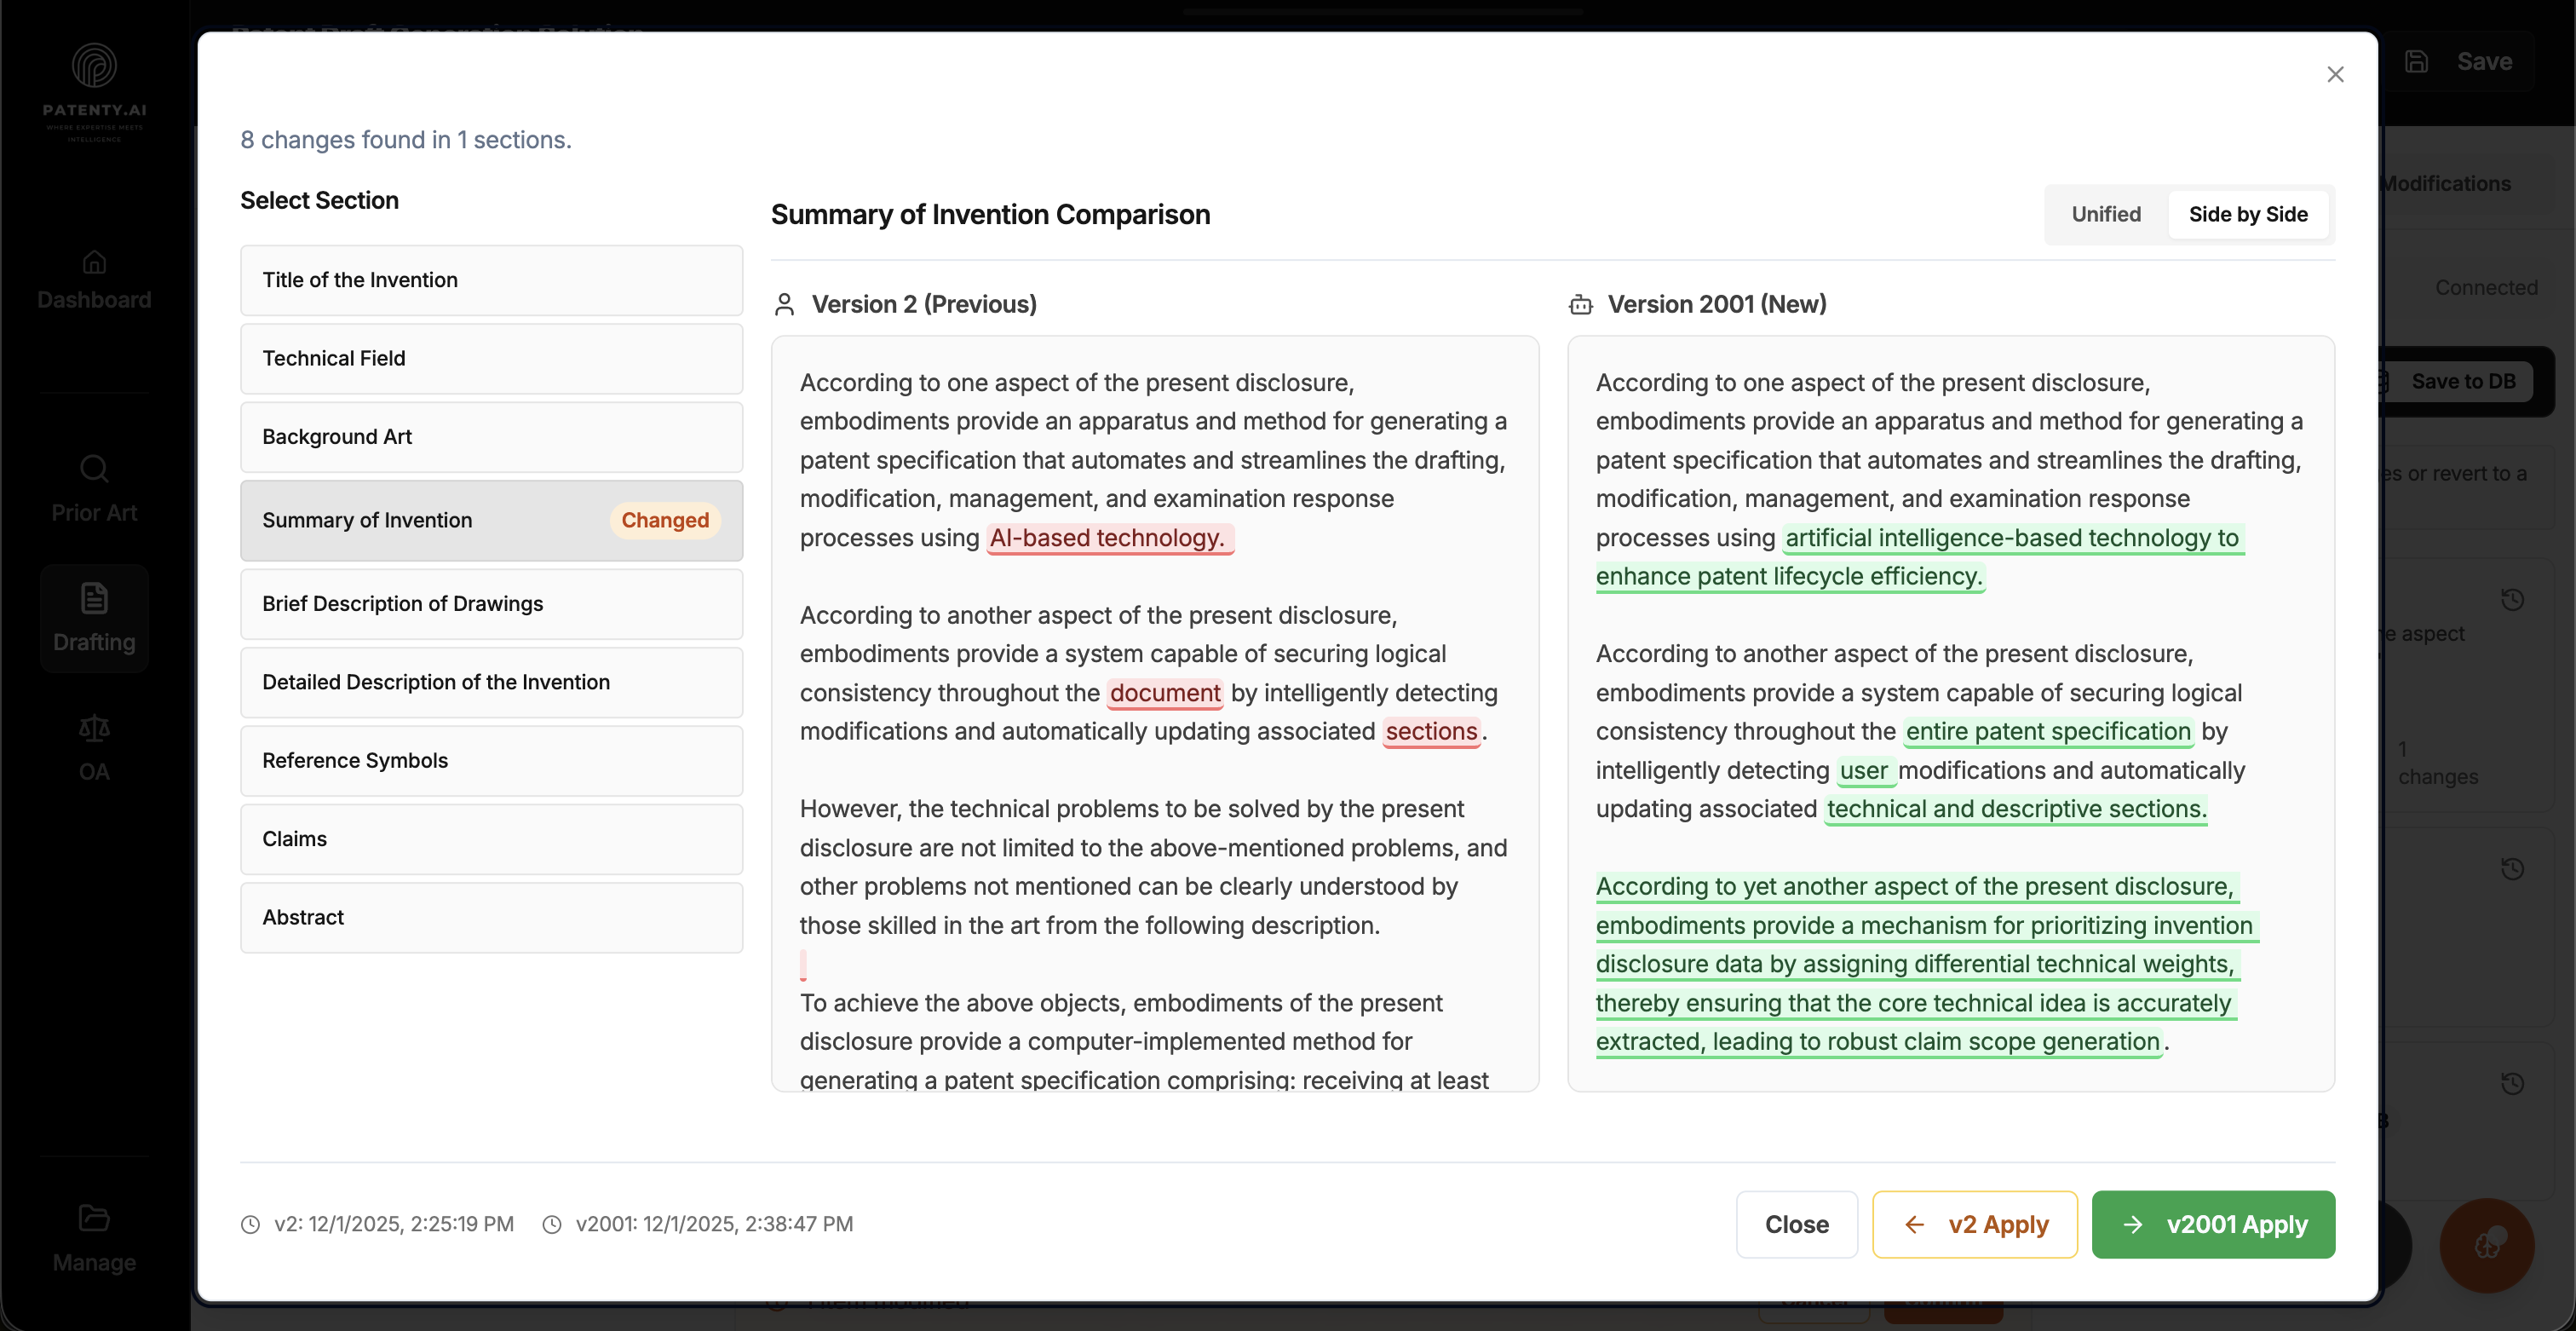Open the Abstract section

(491, 917)
